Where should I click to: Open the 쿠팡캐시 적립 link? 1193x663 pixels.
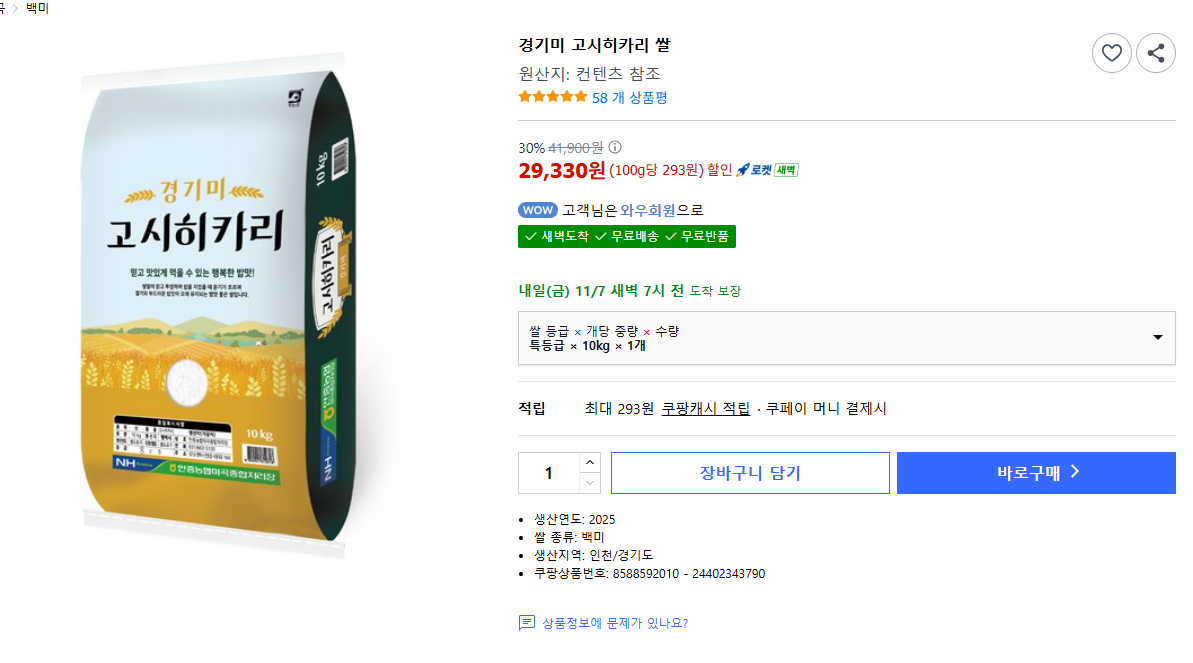[x=706, y=408]
